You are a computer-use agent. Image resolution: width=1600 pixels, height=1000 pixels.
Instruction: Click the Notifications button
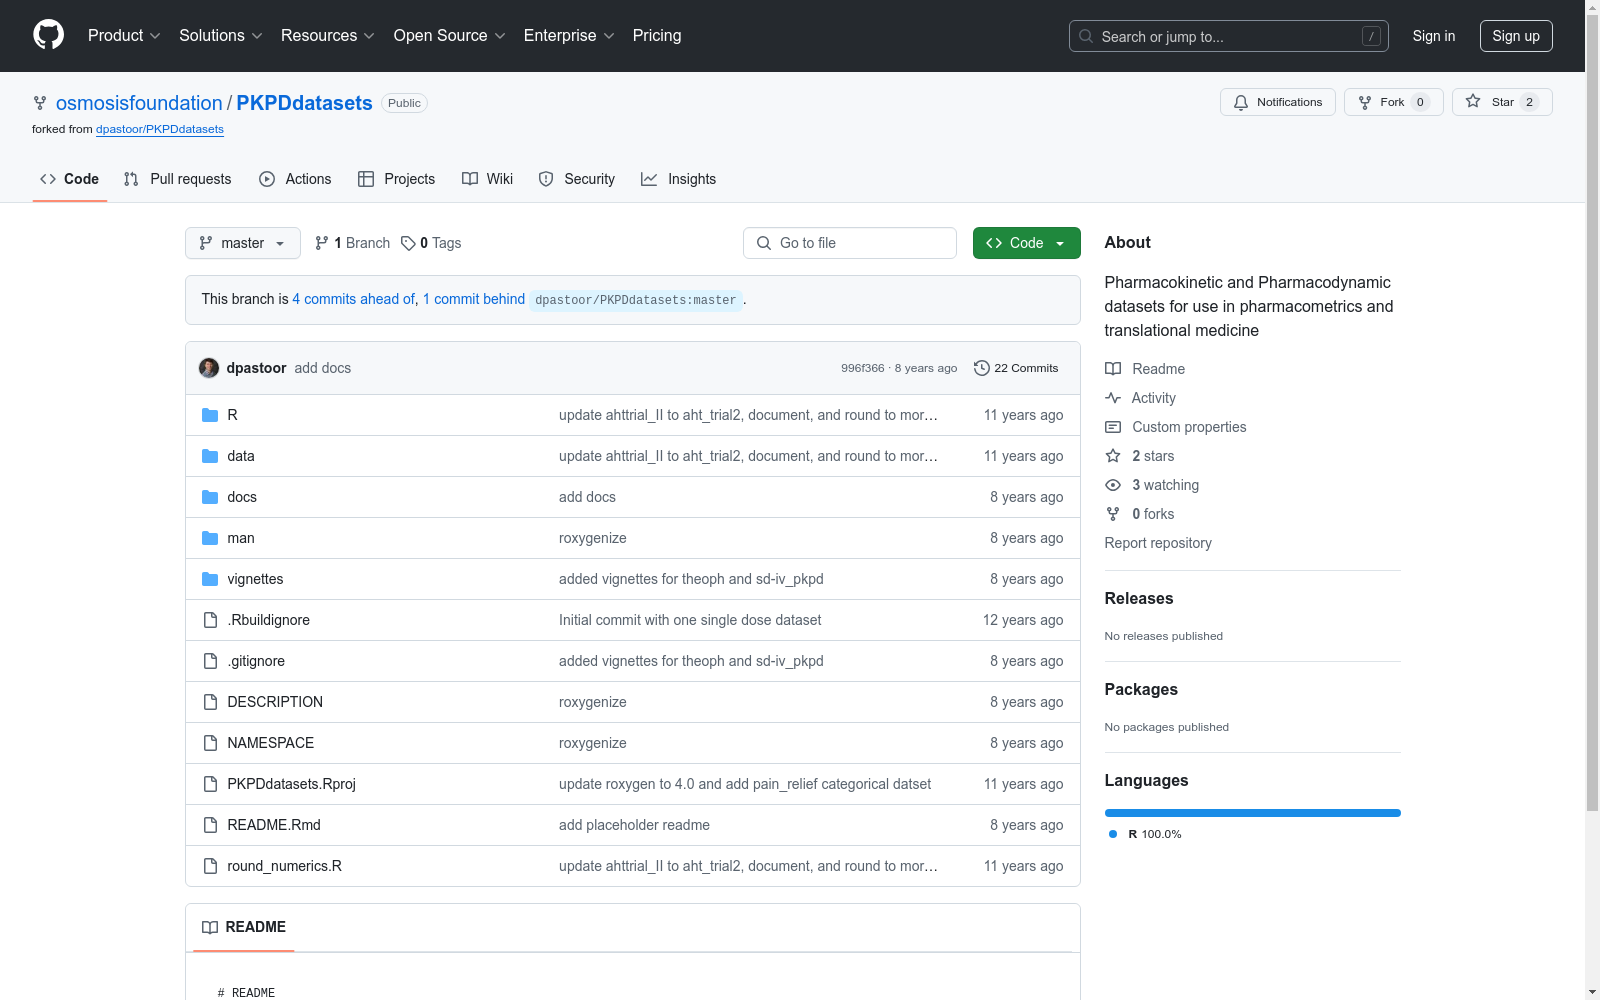(x=1278, y=102)
